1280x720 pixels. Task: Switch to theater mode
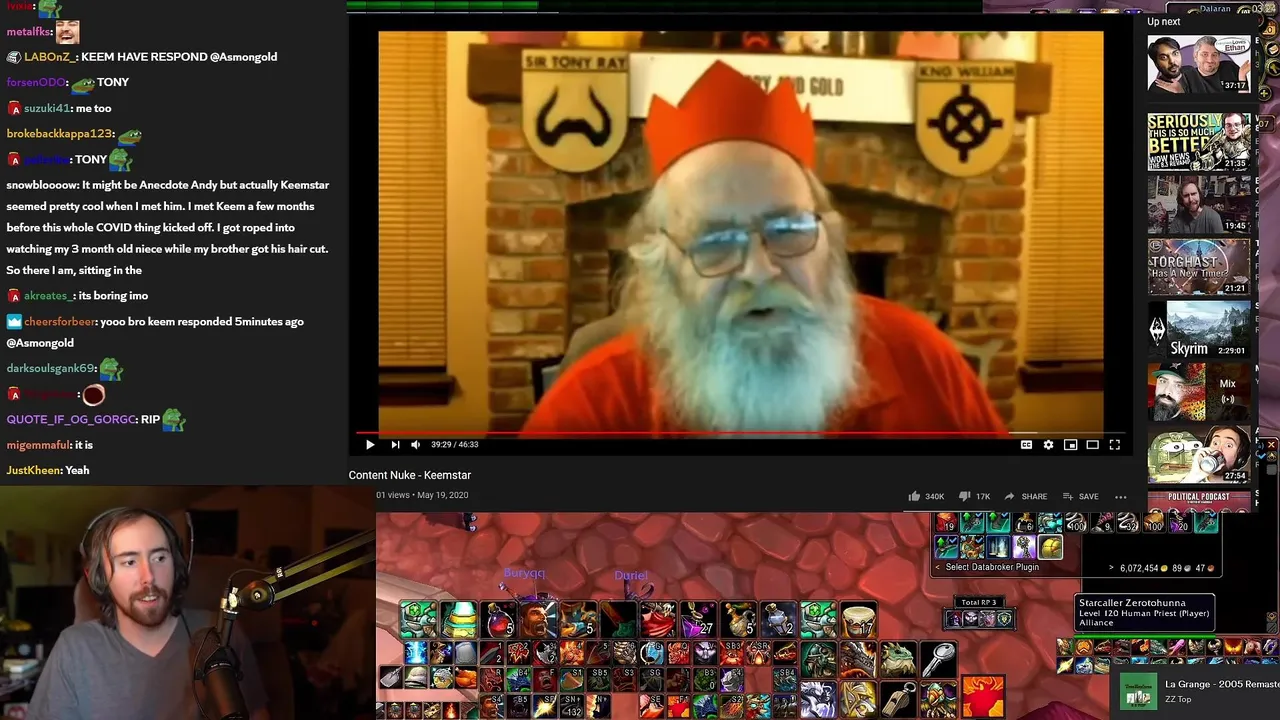point(1092,445)
